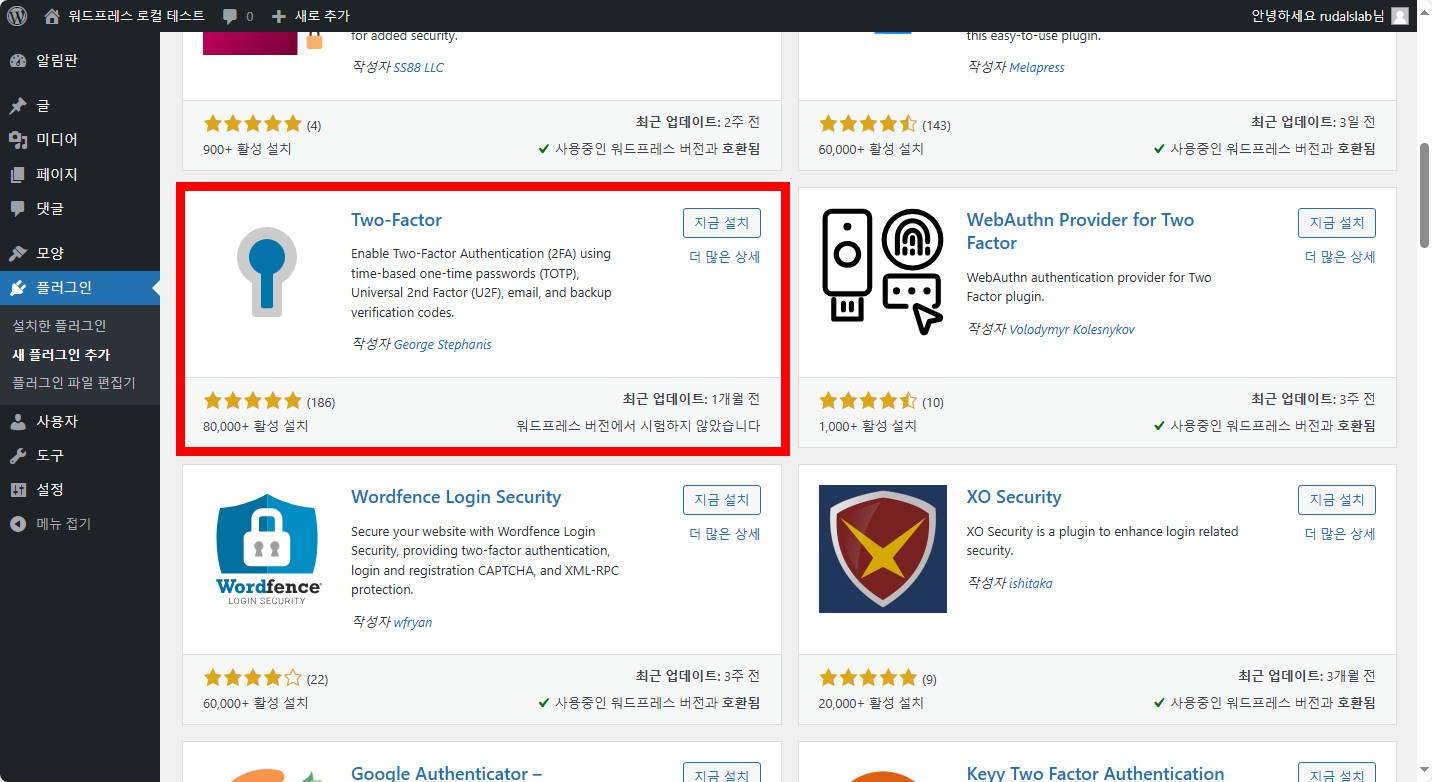Image resolution: width=1432 pixels, height=782 pixels.
Task: Open Keyy Two Factor Authentication title
Action: click(1095, 773)
